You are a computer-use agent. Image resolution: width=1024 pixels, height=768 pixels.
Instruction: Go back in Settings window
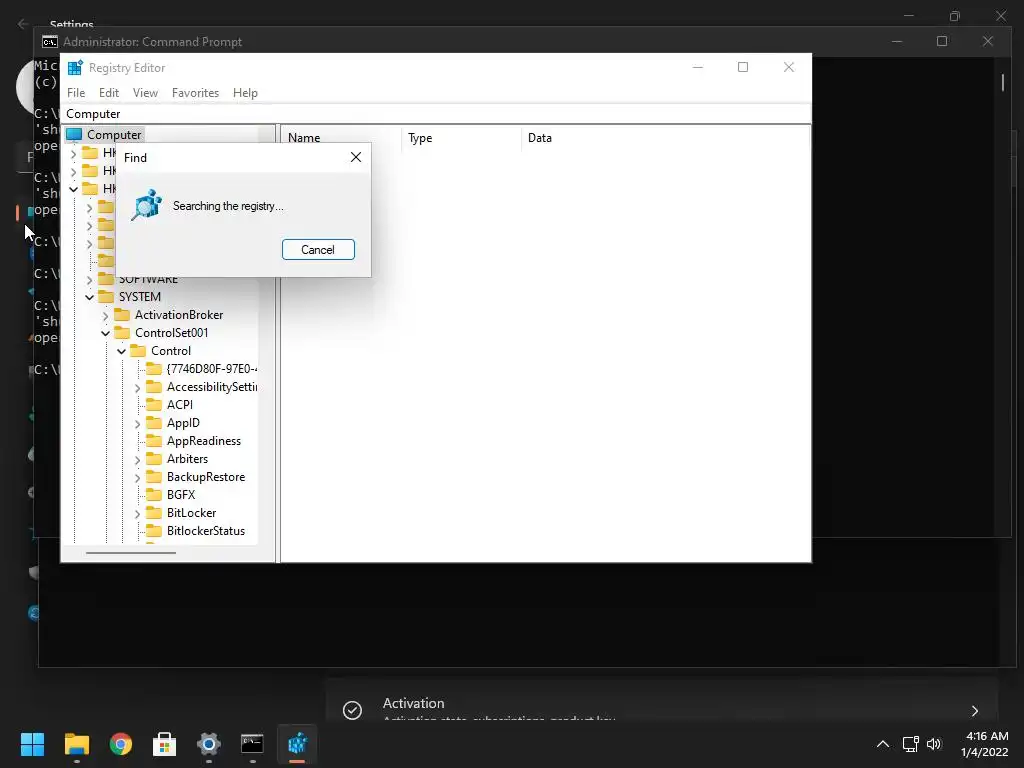click(x=23, y=24)
